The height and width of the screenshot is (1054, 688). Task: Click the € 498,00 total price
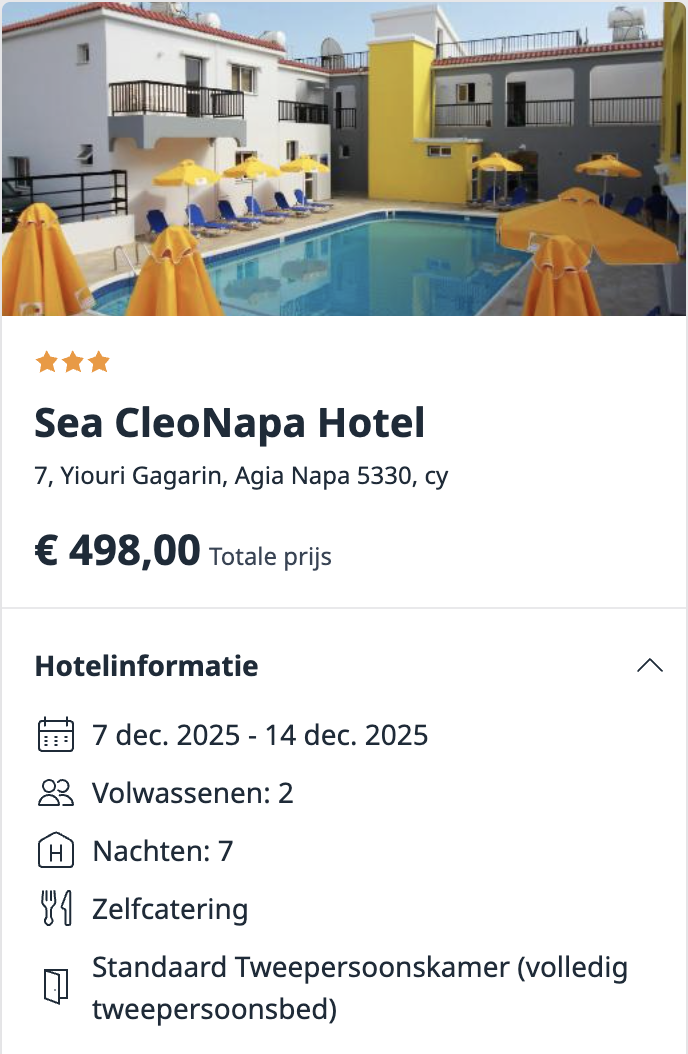(117, 549)
